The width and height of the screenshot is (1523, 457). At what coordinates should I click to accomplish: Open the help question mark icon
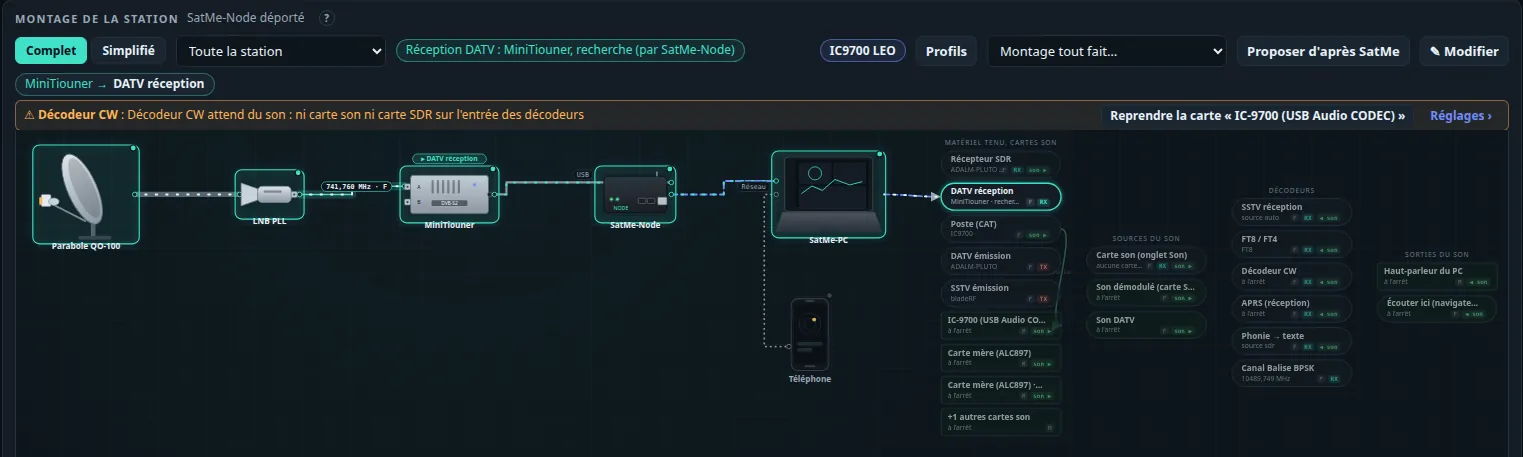coord(327,18)
